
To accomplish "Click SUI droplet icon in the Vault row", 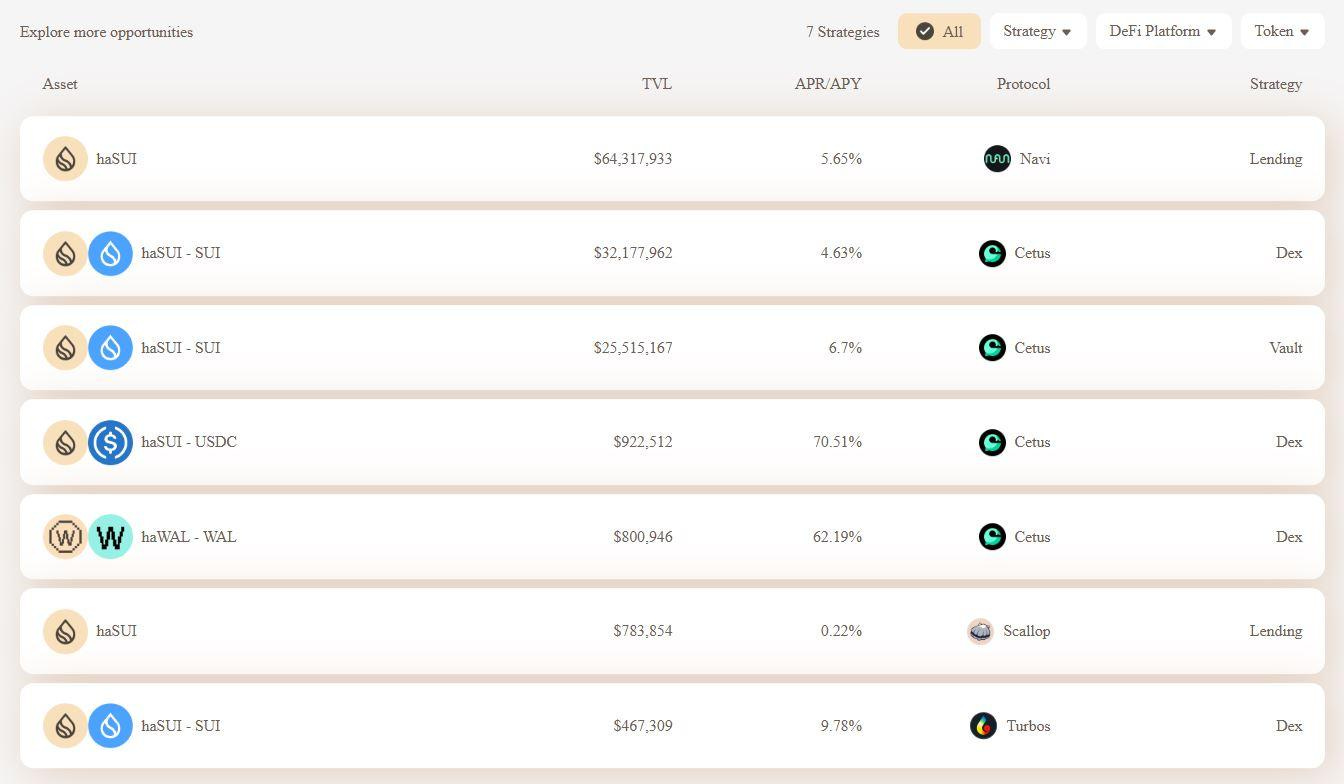I will (x=110, y=348).
